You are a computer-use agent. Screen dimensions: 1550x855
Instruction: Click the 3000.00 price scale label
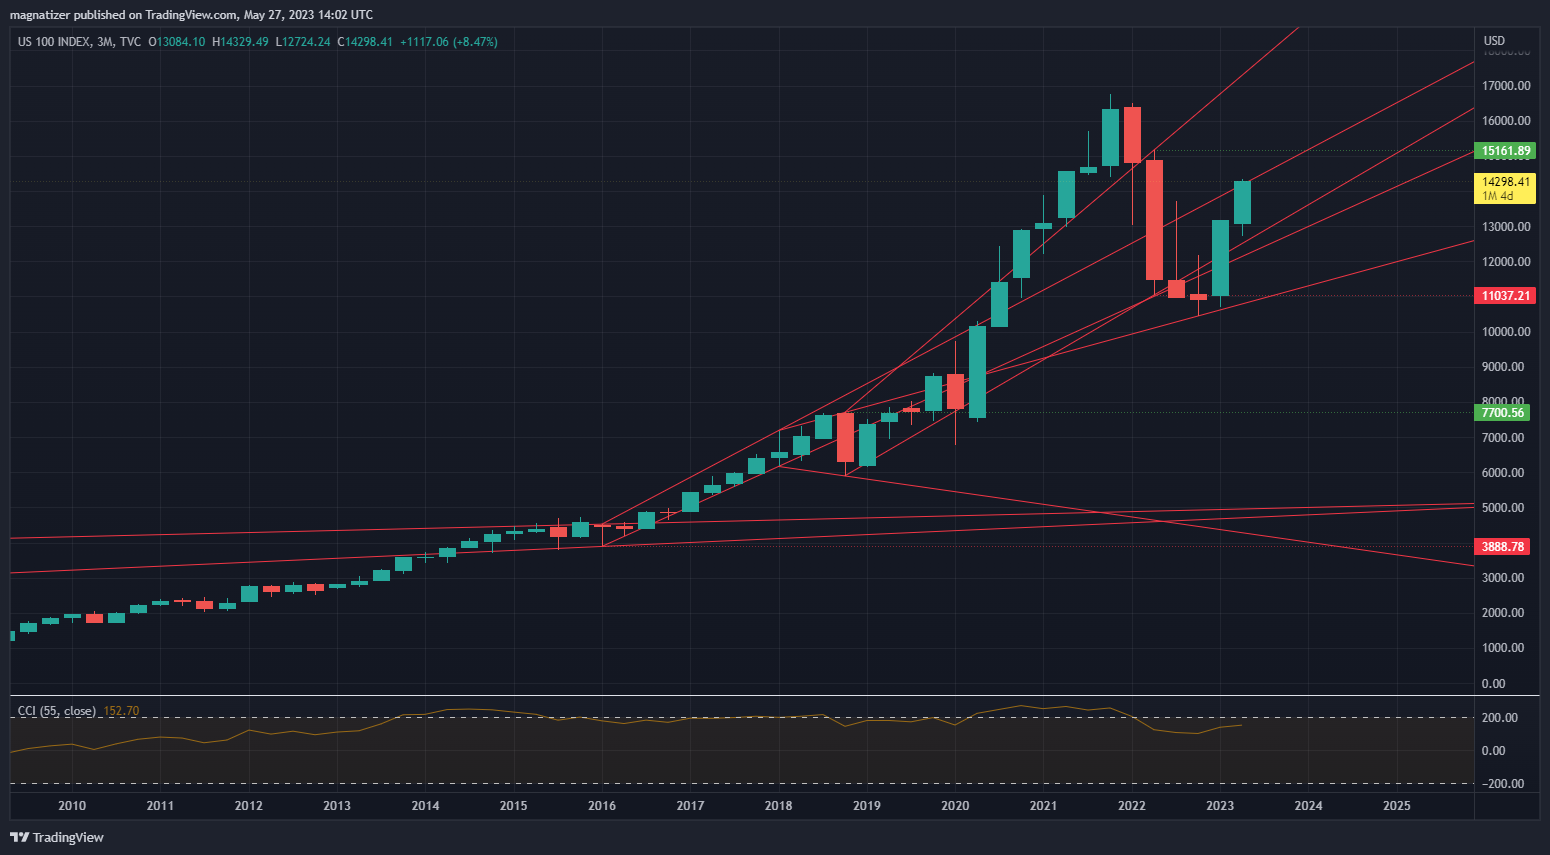(1503, 578)
